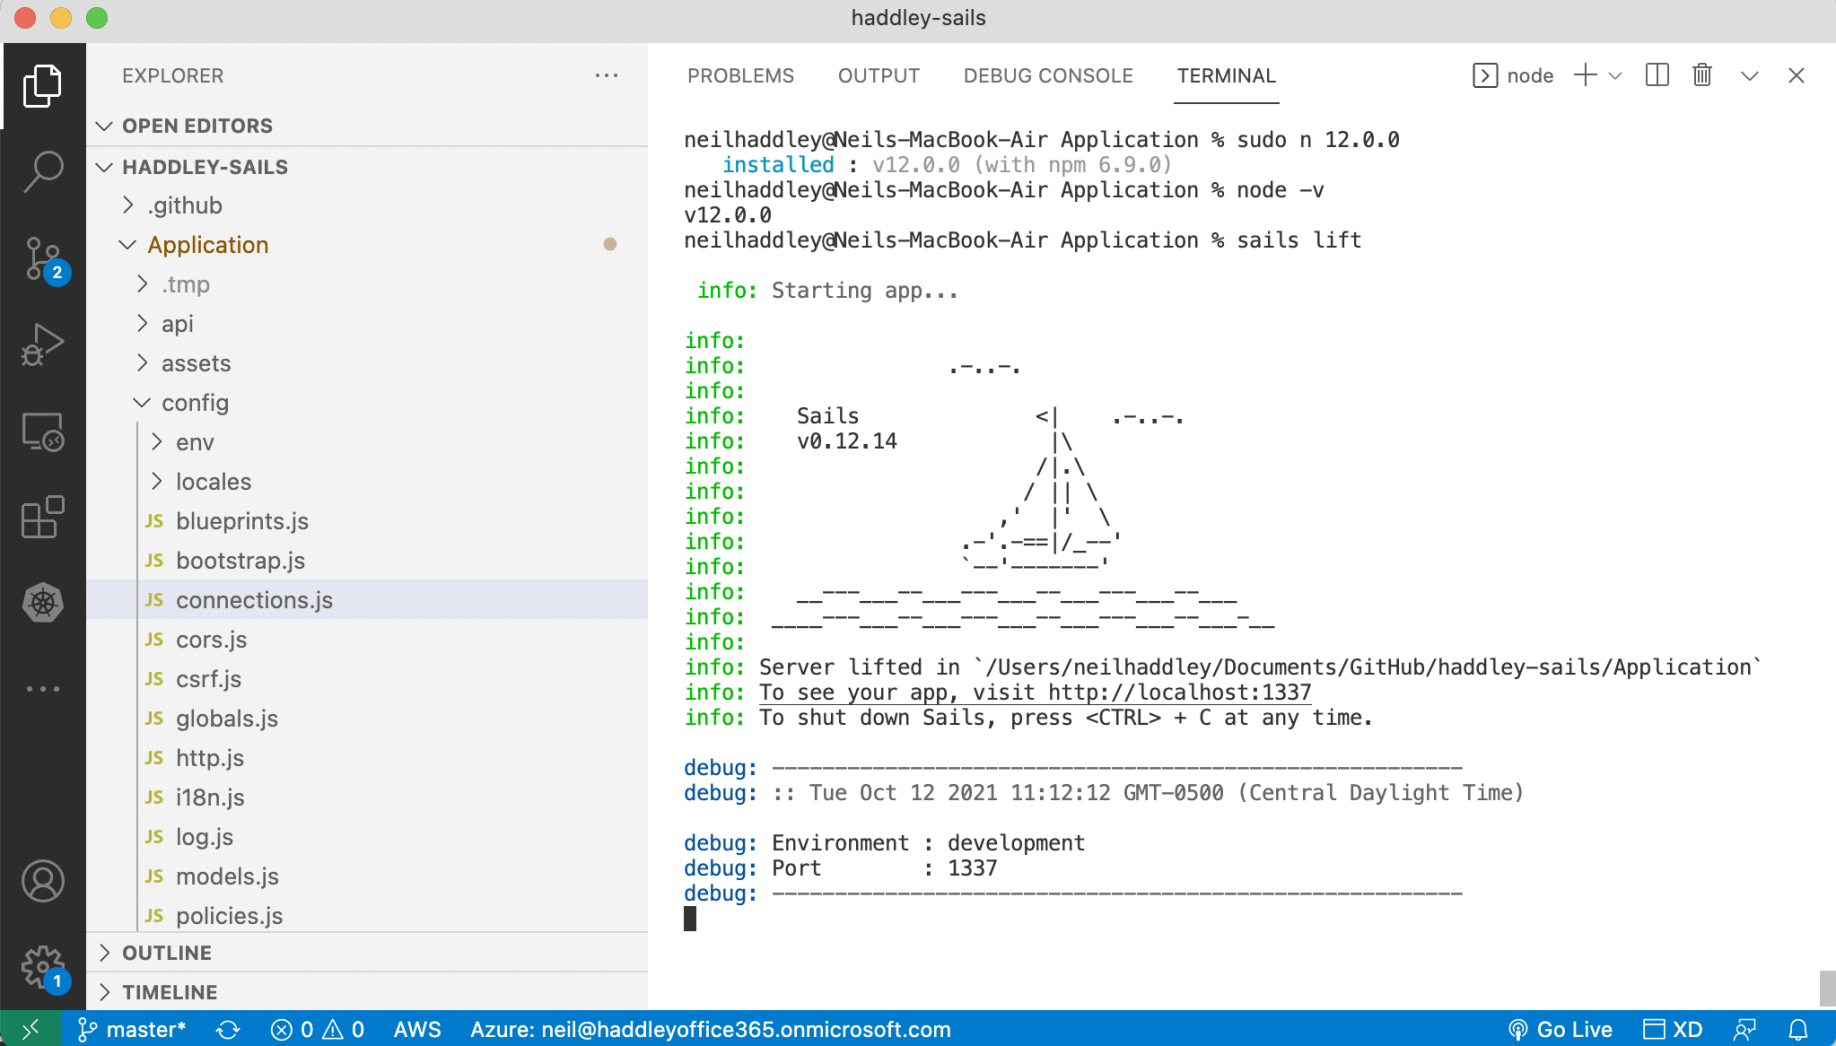Switch to the DEBUG CONSOLE tab
Image resolution: width=1836 pixels, height=1046 pixels.
pos(1047,76)
